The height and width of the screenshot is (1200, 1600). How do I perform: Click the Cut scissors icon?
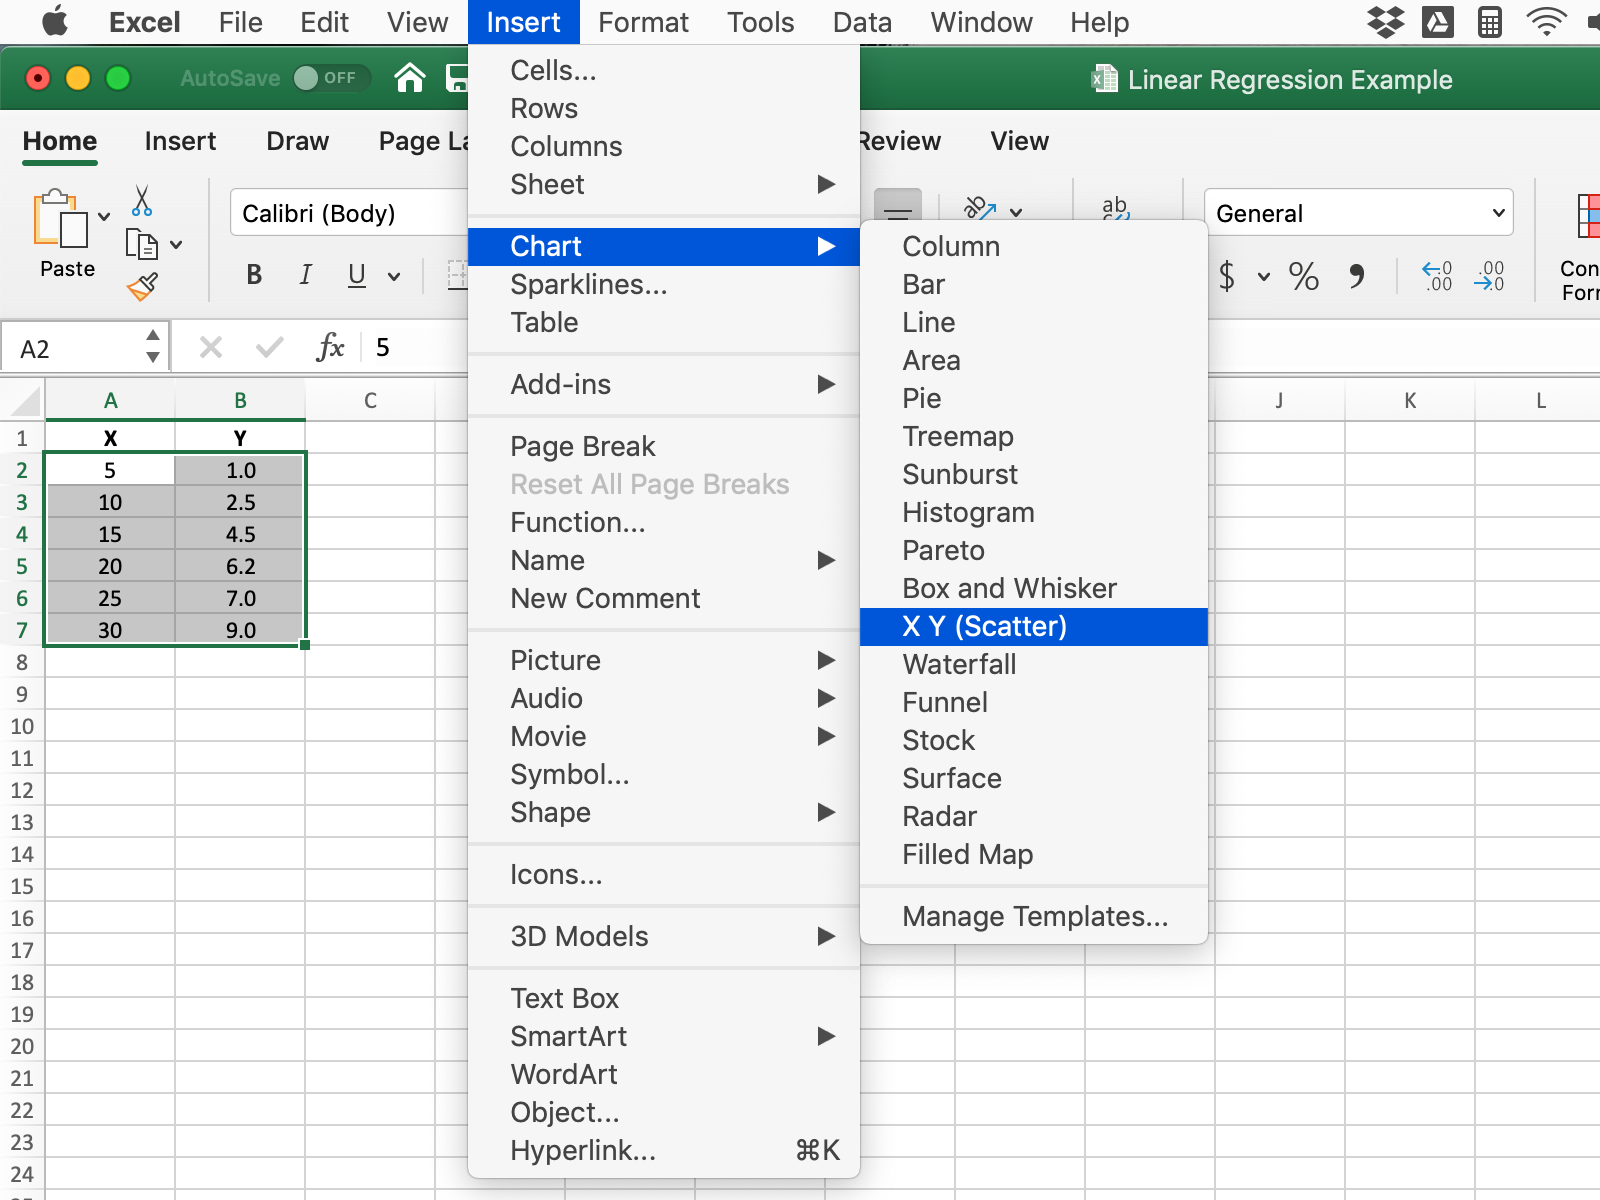click(142, 201)
